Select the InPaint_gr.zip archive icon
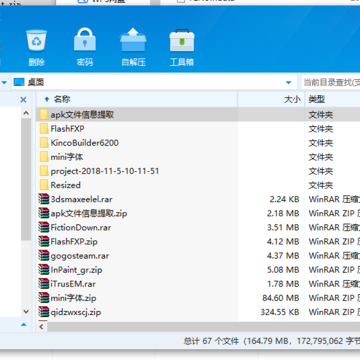Screen dimensions: 360x360 (x=44, y=270)
